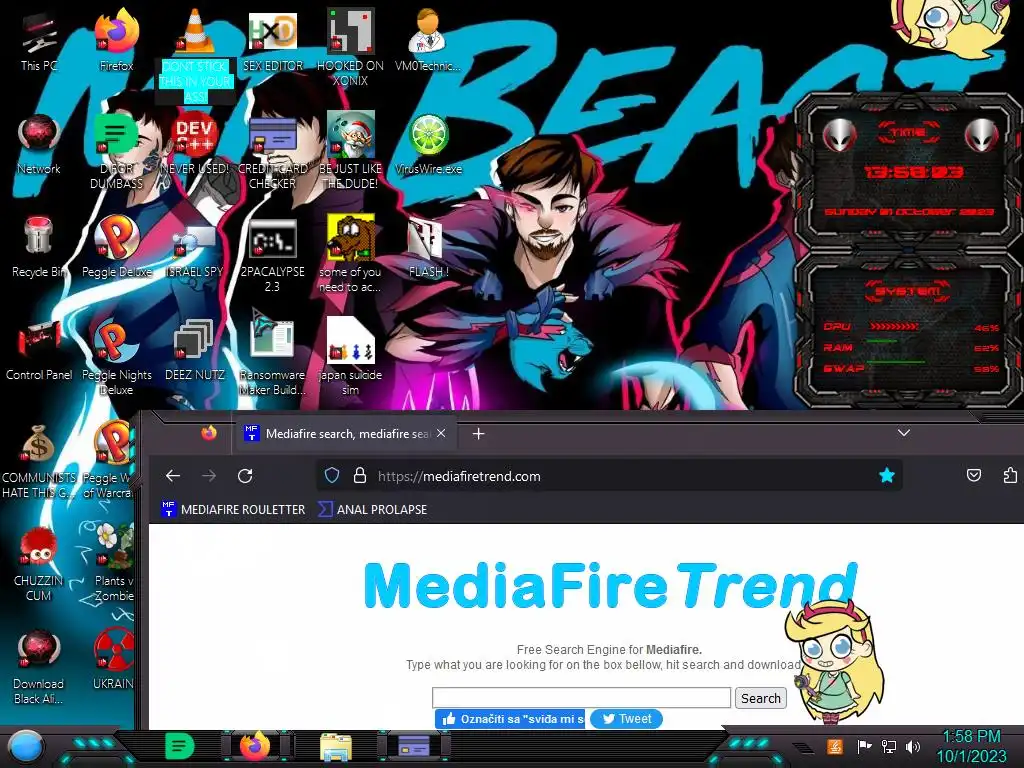Open the Pocket save icon

[x=974, y=475]
